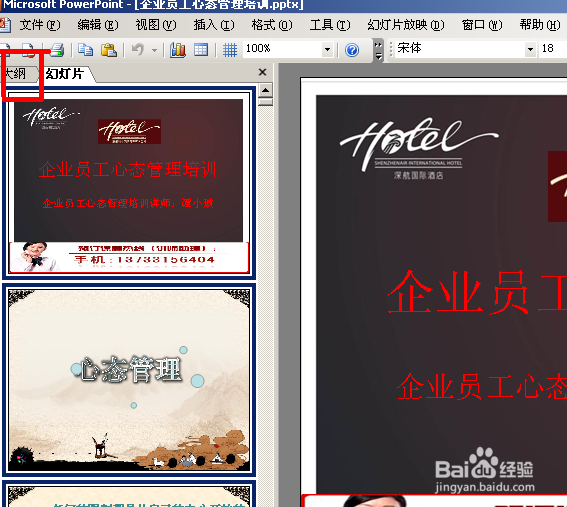
Task: Click the Paste clipboard icon
Action: point(108,50)
